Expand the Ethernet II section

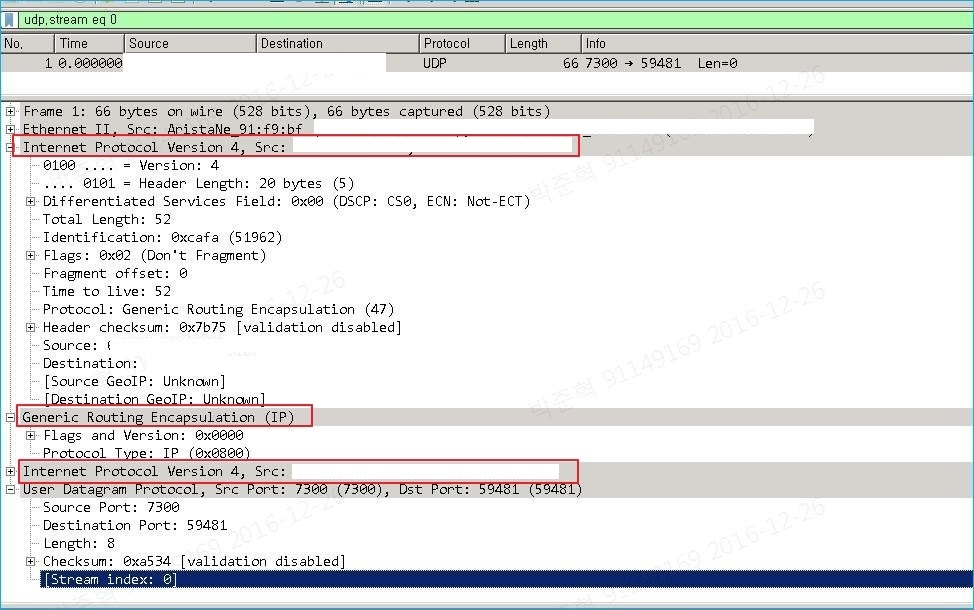point(11,129)
